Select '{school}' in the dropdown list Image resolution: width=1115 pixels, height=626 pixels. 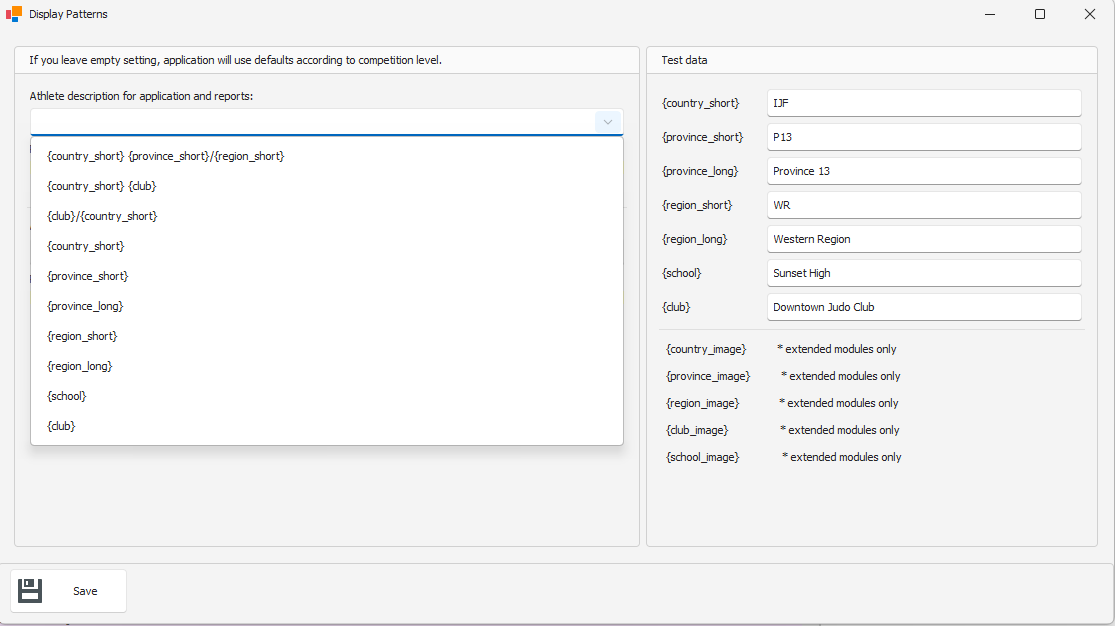67,396
